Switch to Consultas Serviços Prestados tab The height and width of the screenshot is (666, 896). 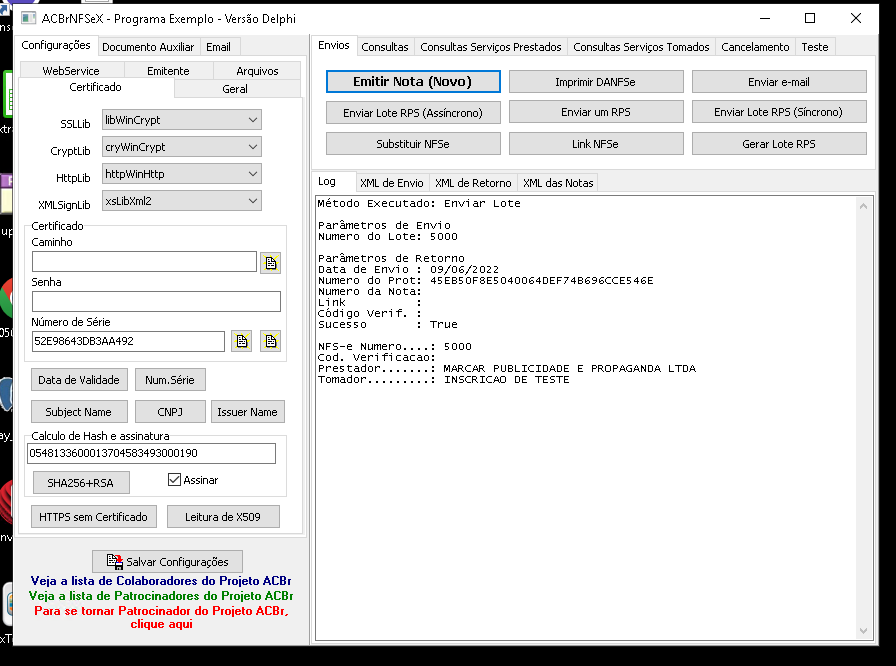(491, 47)
